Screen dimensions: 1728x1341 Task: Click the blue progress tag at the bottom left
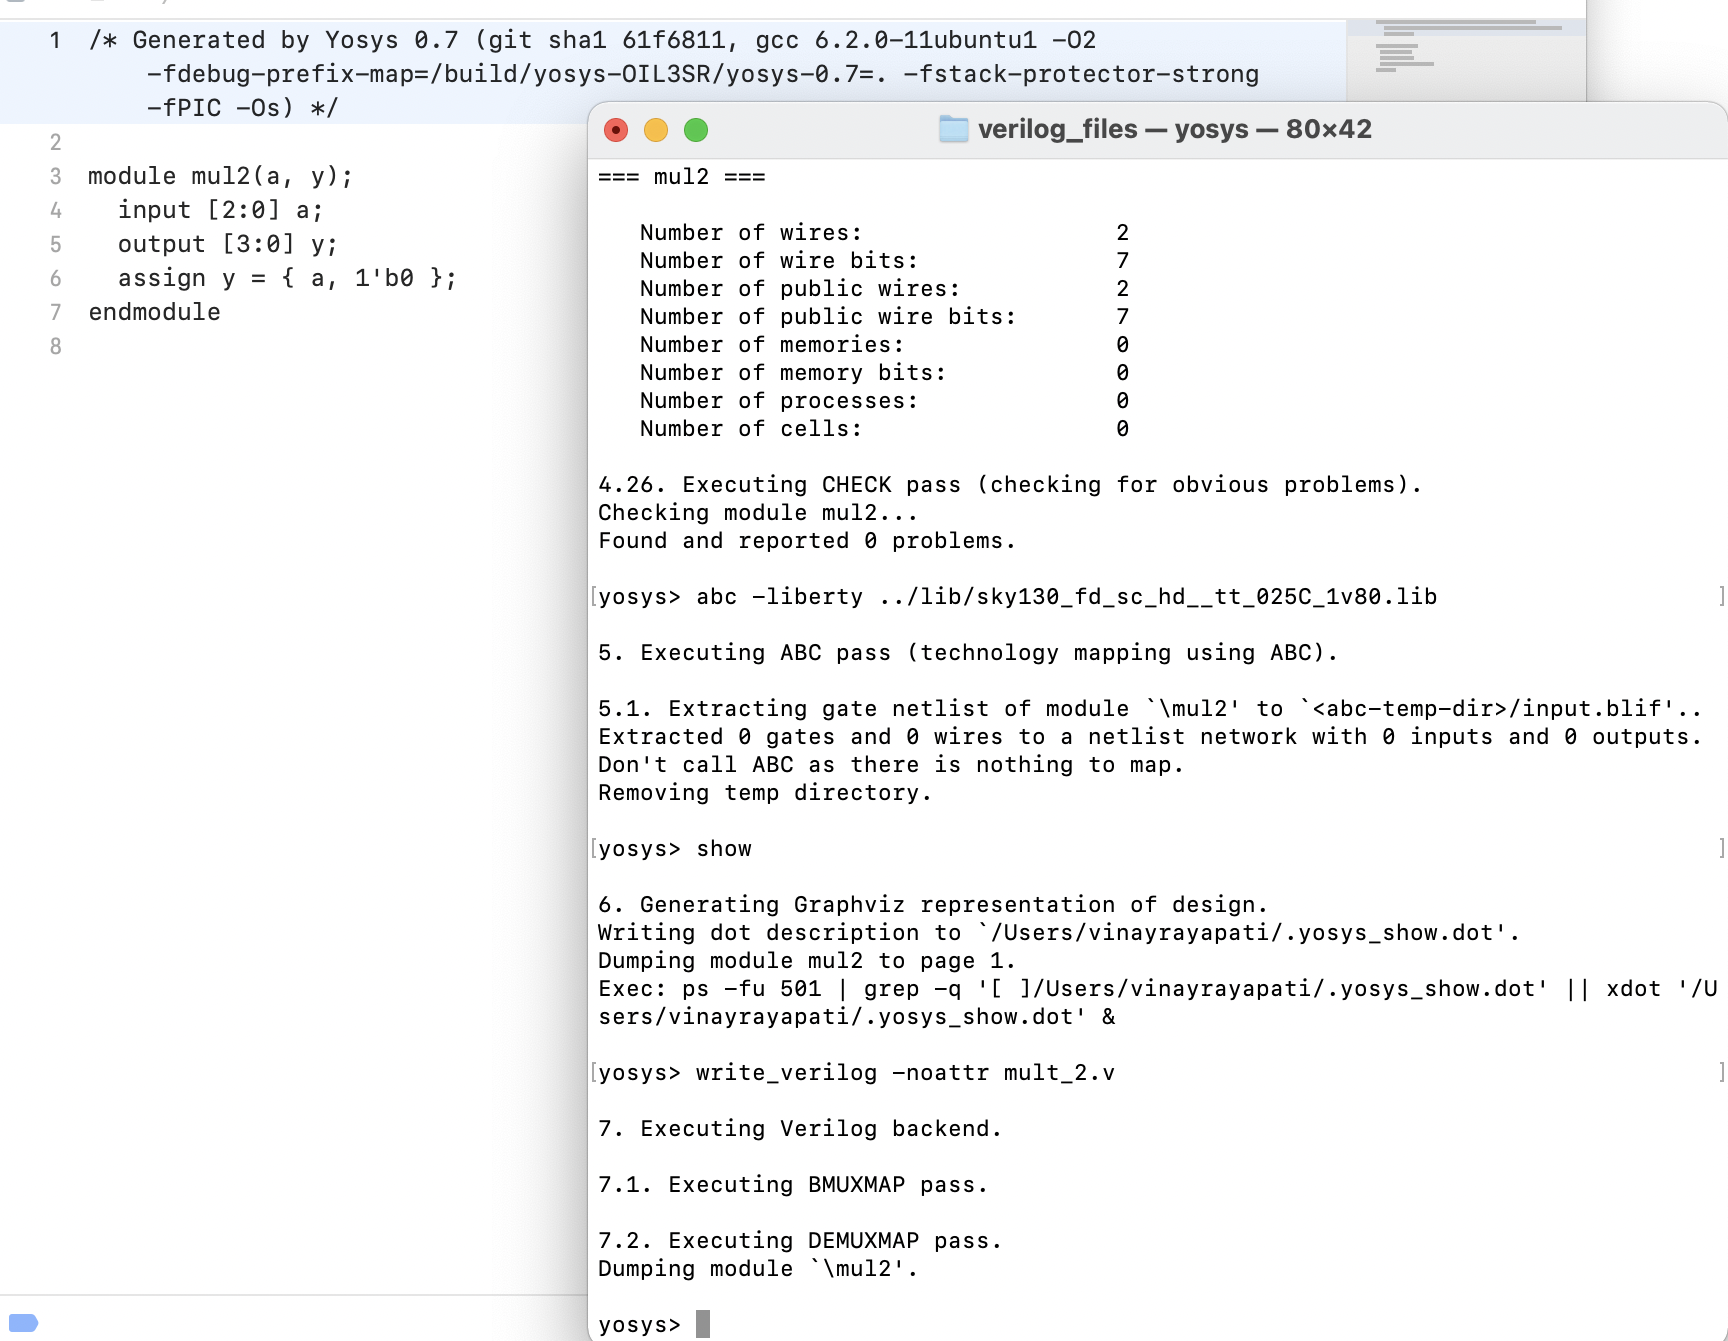(x=21, y=1320)
